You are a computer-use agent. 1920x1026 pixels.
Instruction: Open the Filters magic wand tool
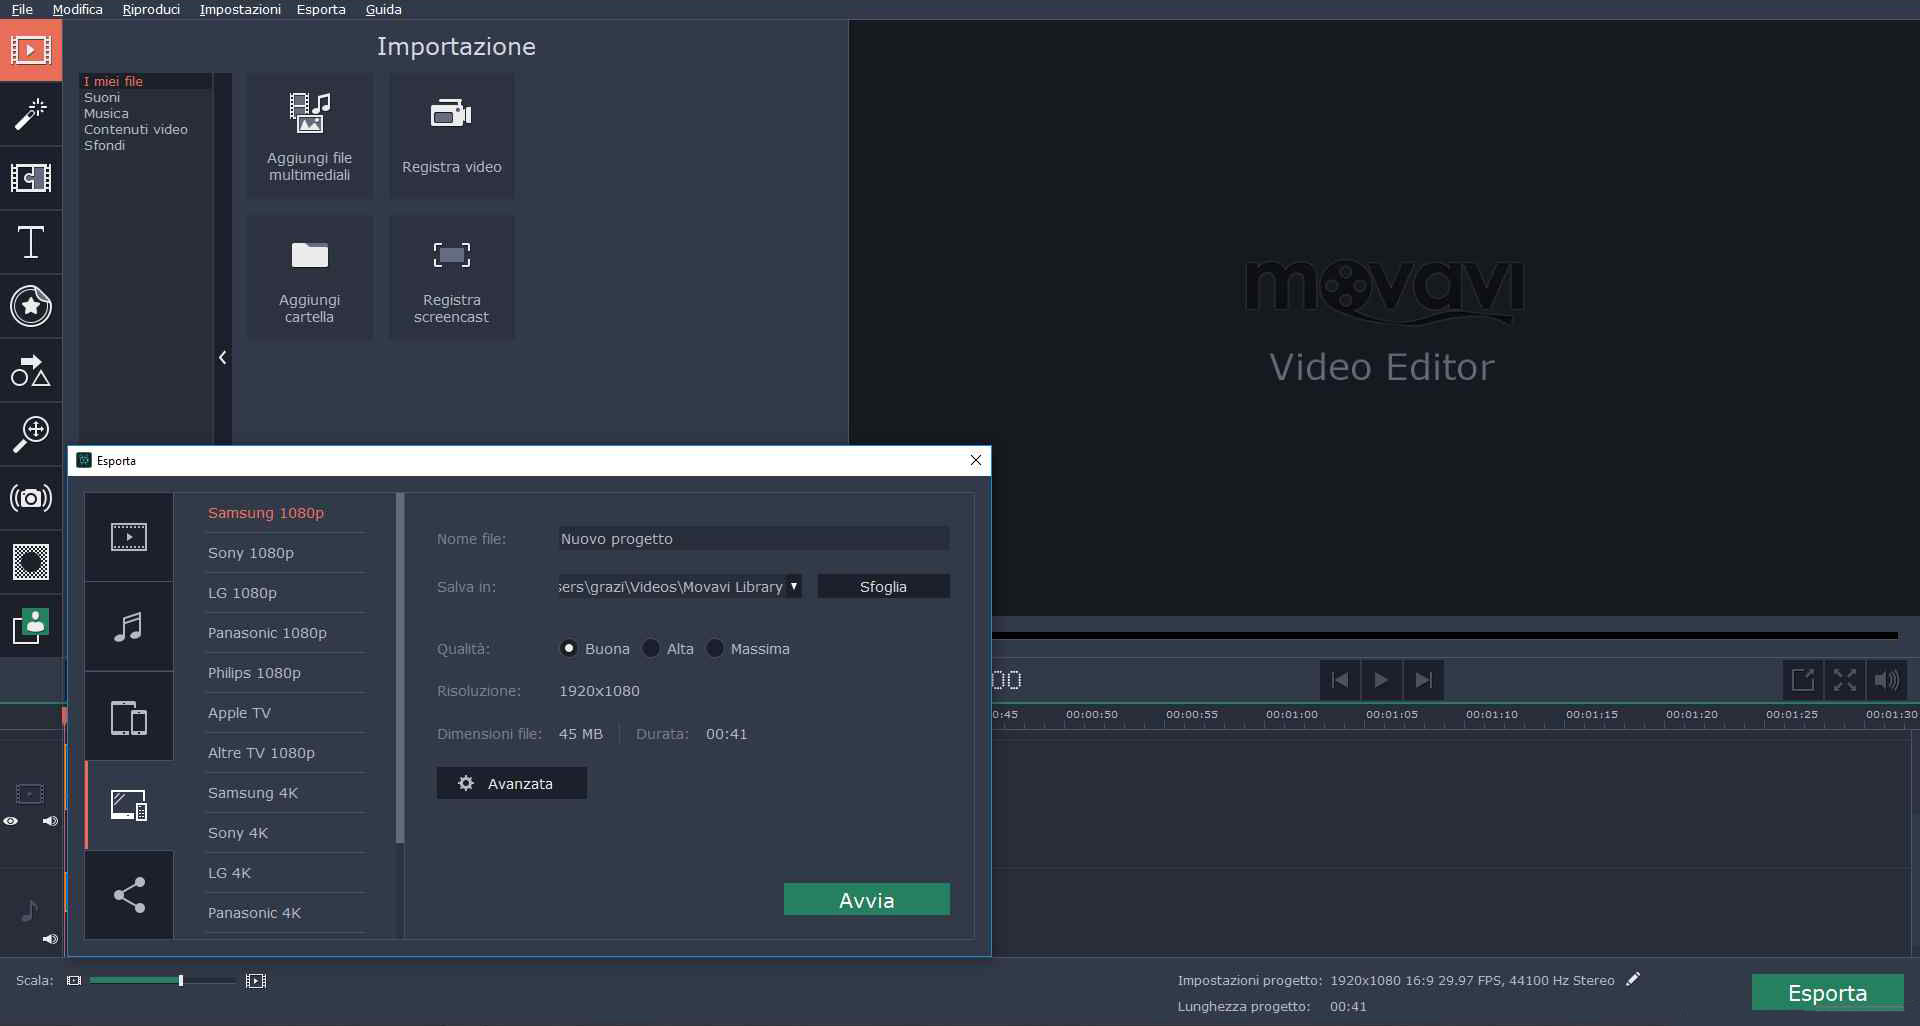click(x=30, y=114)
